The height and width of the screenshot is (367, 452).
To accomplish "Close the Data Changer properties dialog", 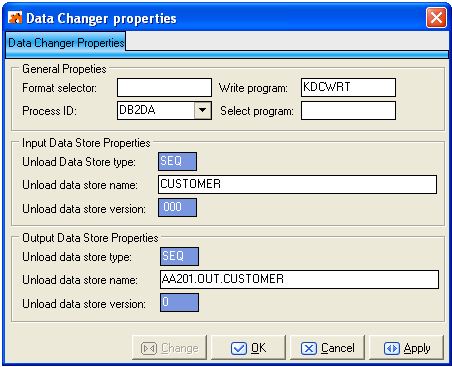I will click(436, 18).
